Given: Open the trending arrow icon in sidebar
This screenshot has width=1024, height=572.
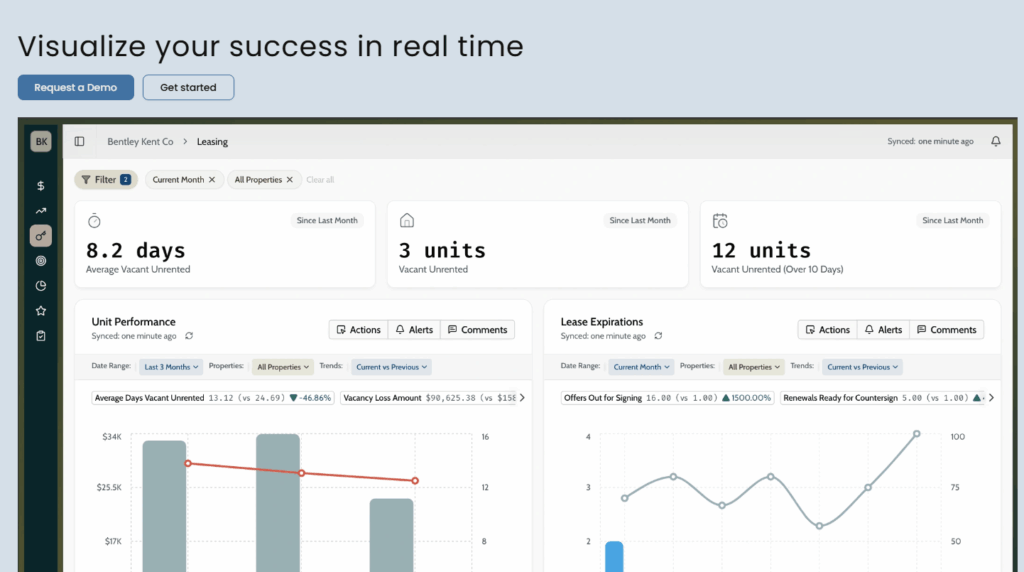Looking at the screenshot, I should 41,211.
